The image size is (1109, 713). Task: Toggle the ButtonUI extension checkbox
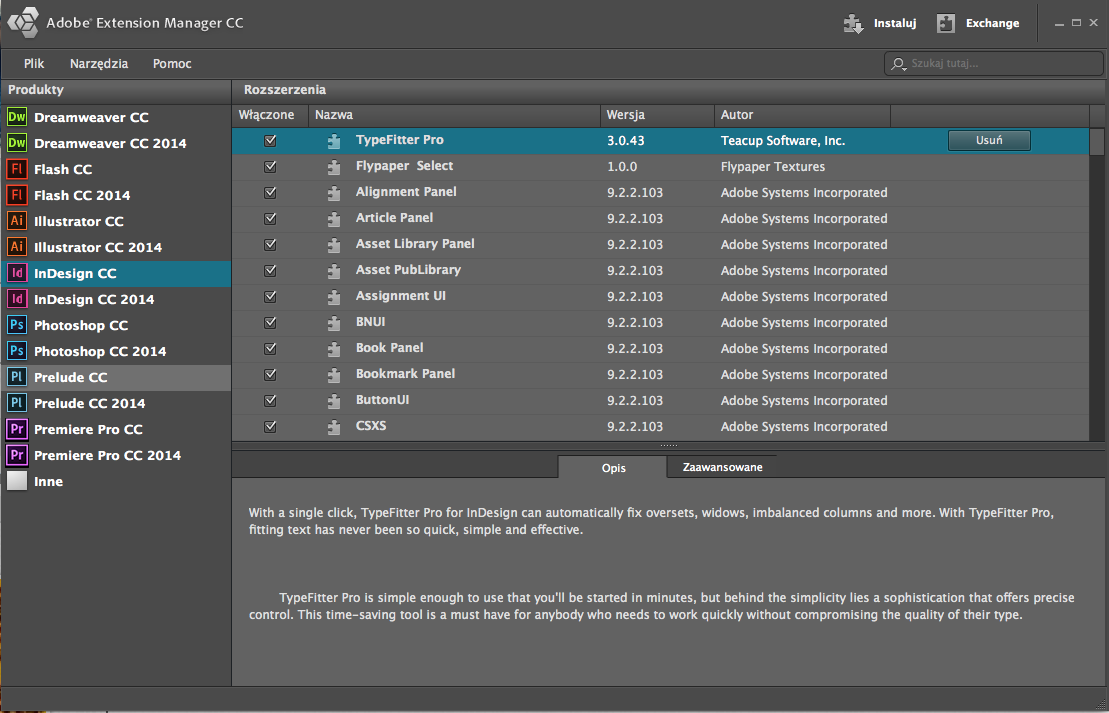pyautogui.click(x=270, y=400)
